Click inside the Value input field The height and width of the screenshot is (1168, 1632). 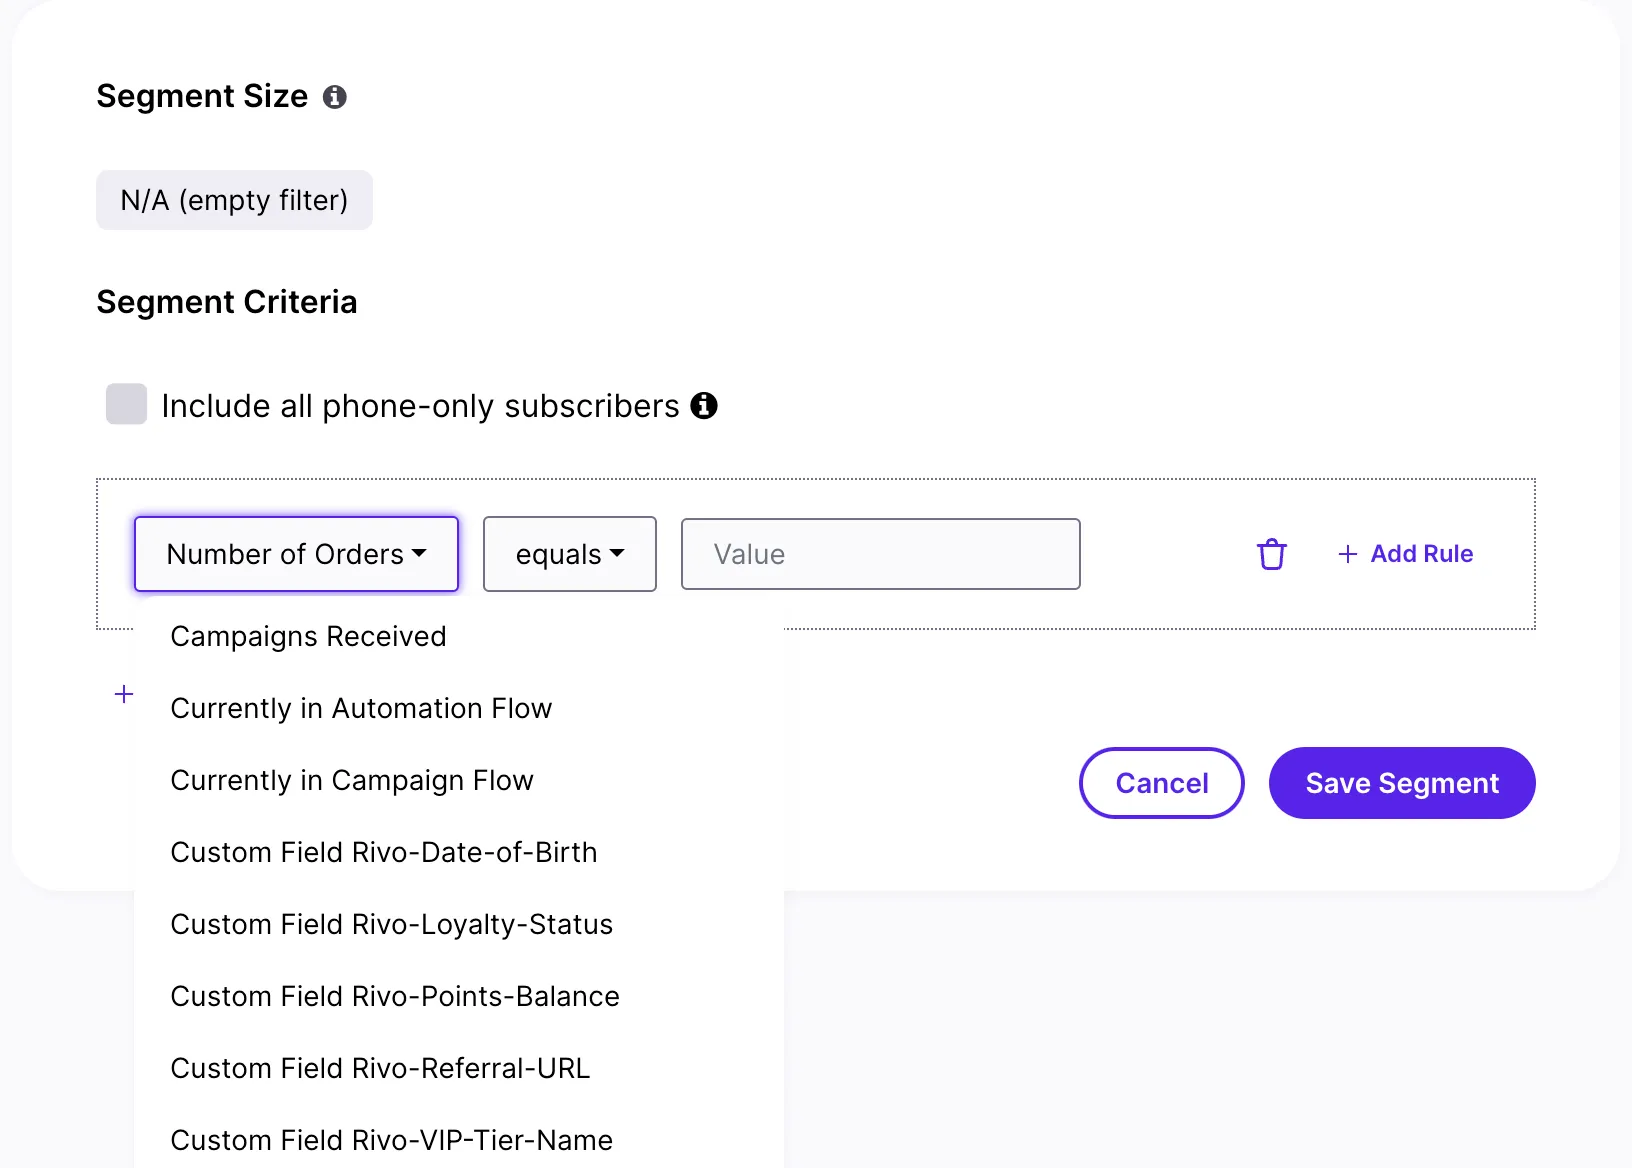[880, 554]
